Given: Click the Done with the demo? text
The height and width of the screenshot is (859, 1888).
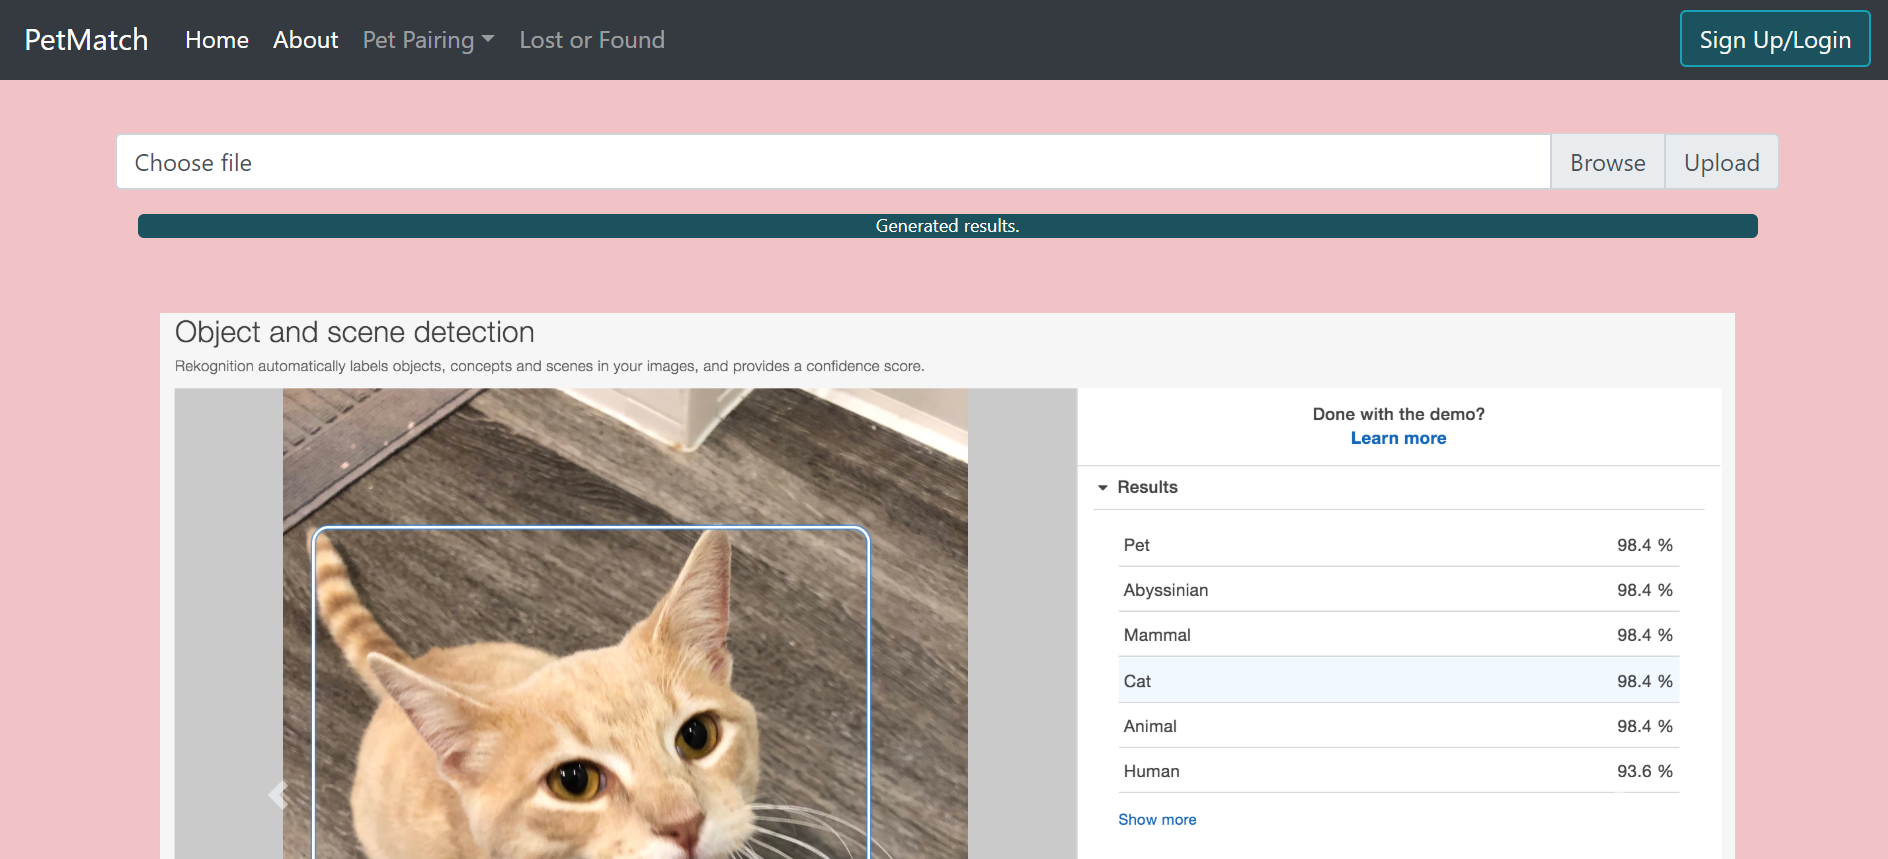Looking at the screenshot, I should tap(1398, 414).
